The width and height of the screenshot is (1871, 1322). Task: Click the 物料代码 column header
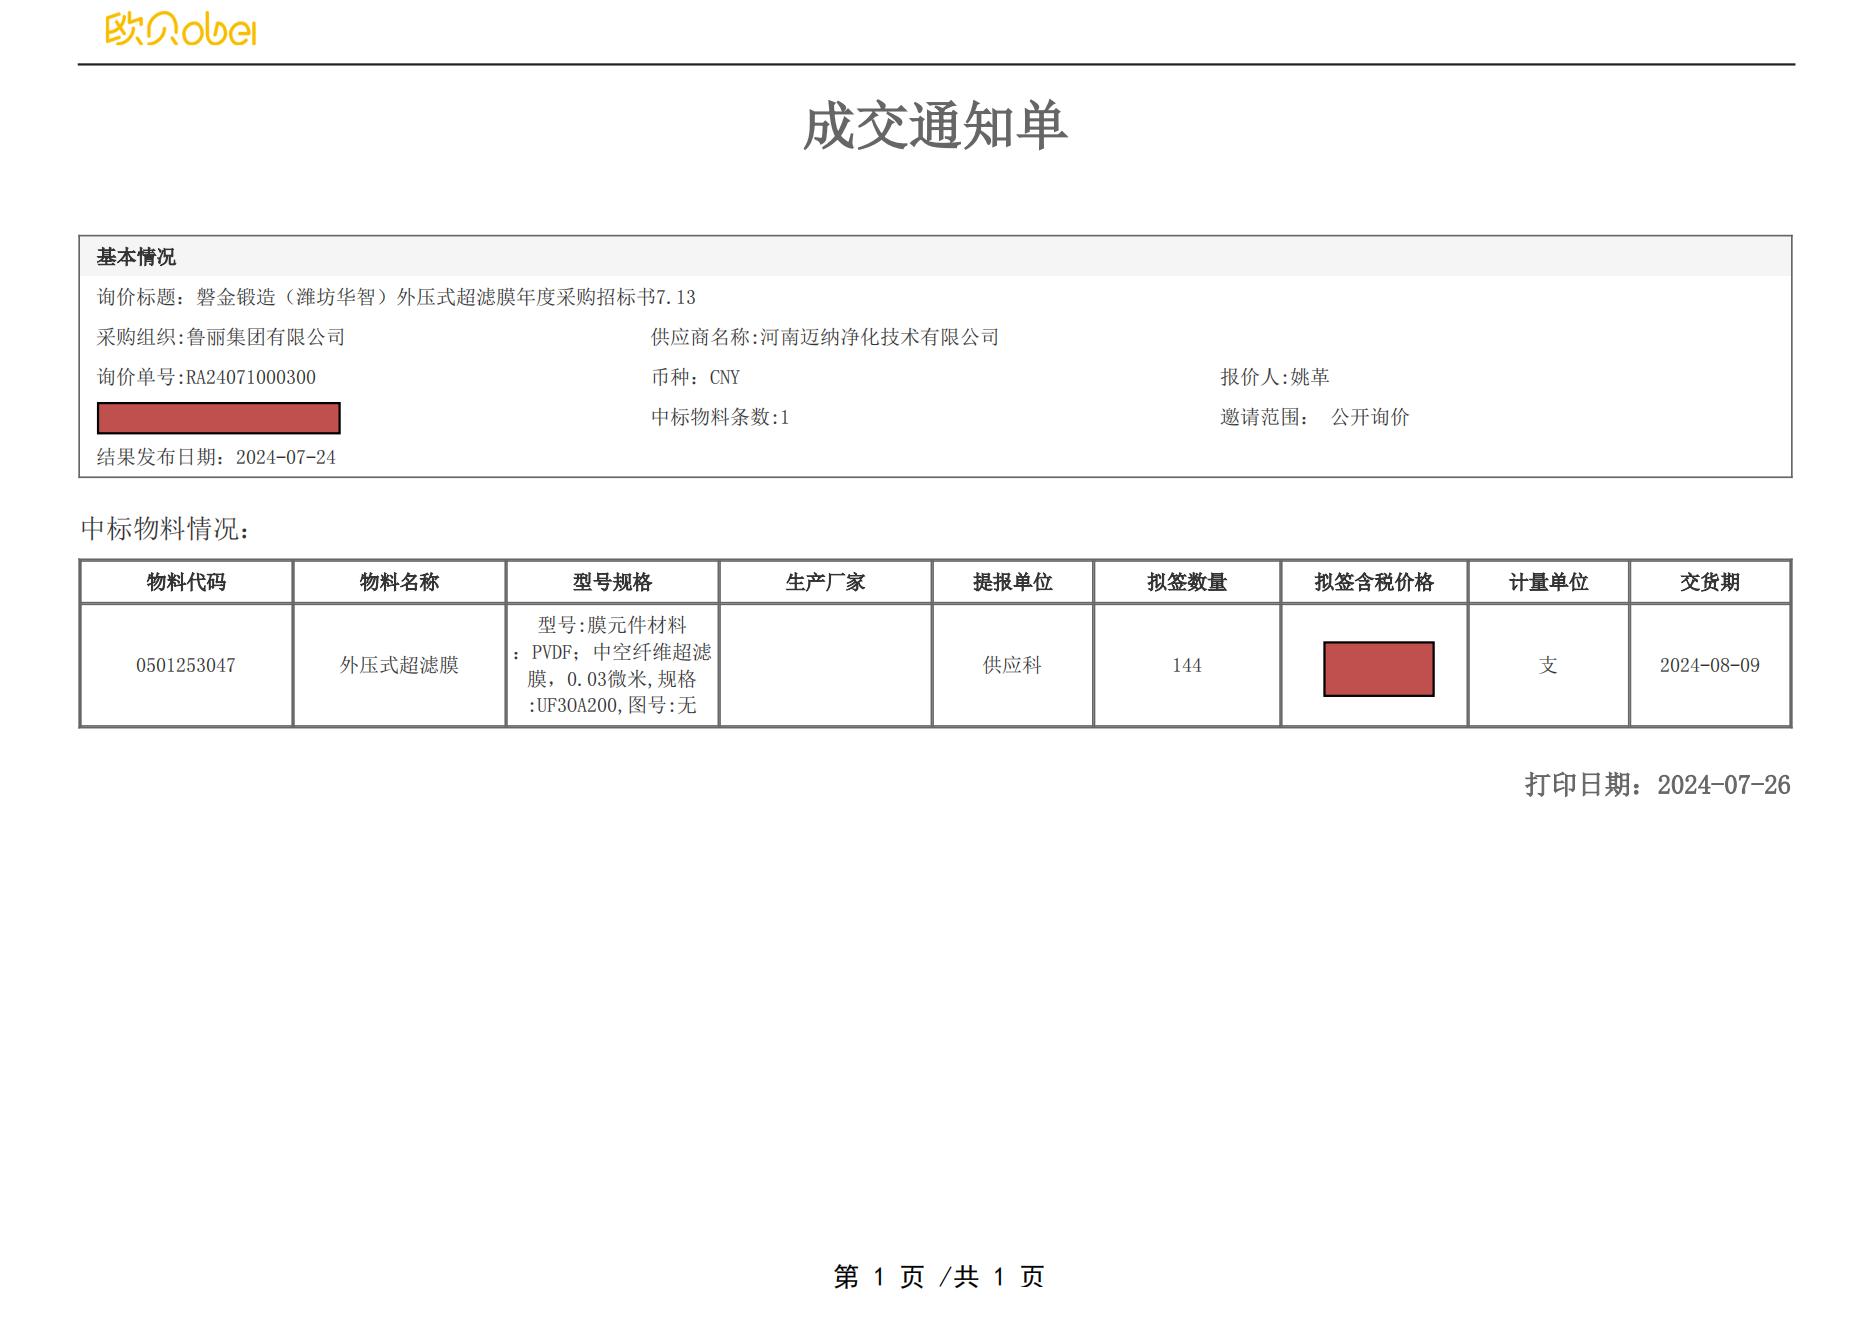186,582
